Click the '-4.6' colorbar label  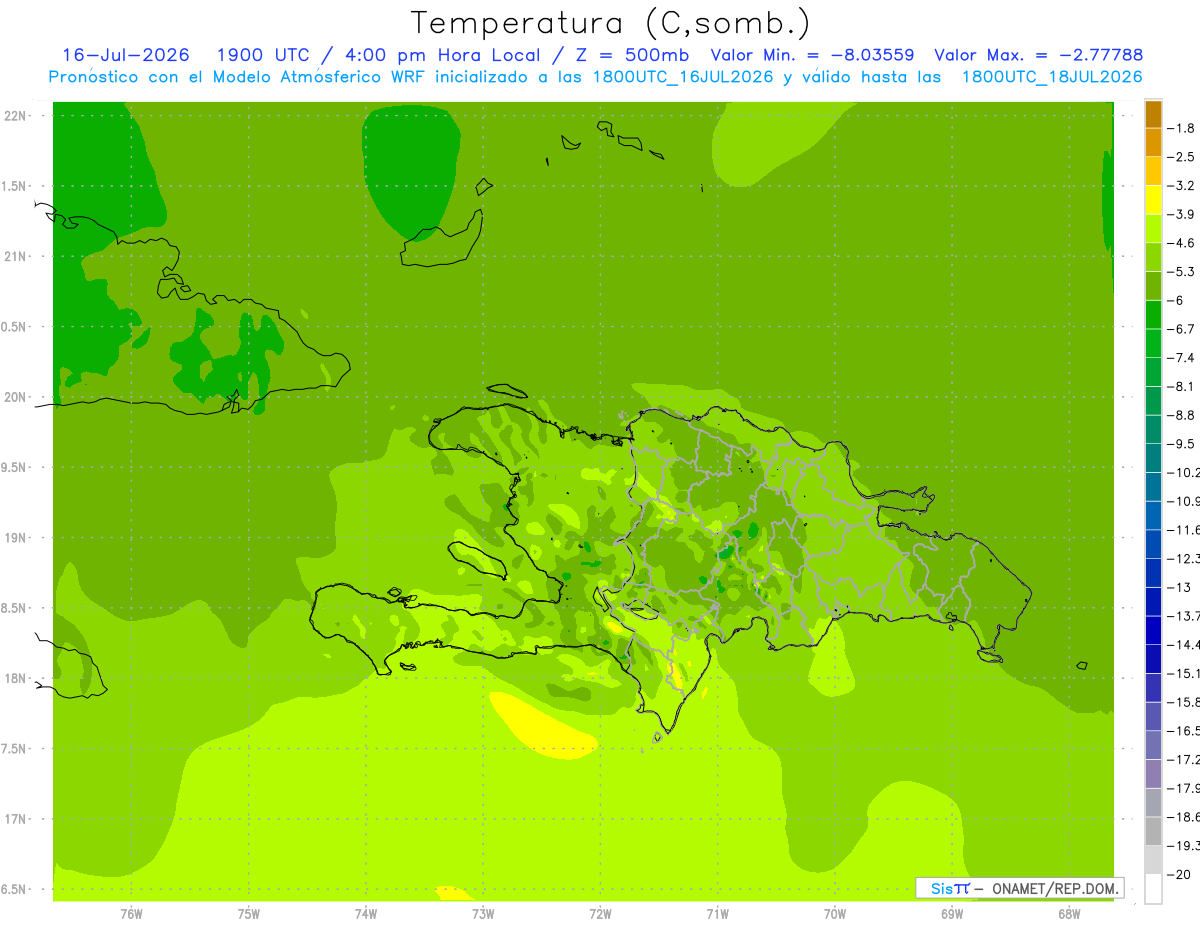(x=1181, y=243)
